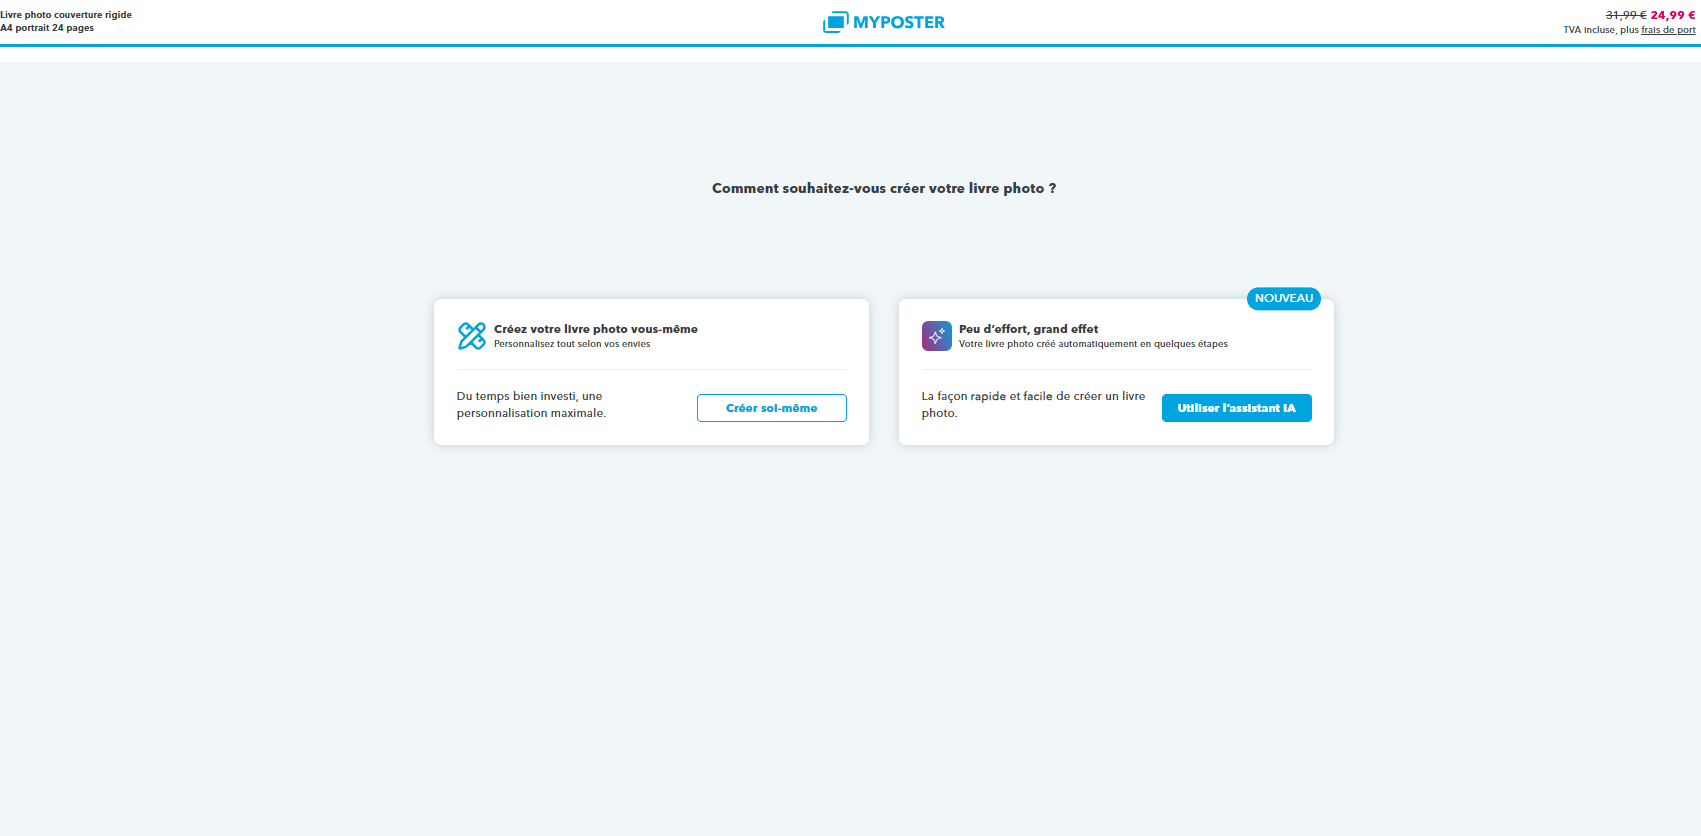
Task: Click the Livre photo couverture rigide title
Action: tap(66, 15)
